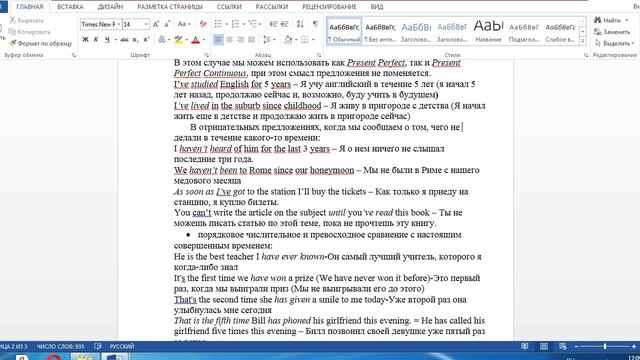
Task: Toggle bulleted list
Action: [x=218, y=24]
